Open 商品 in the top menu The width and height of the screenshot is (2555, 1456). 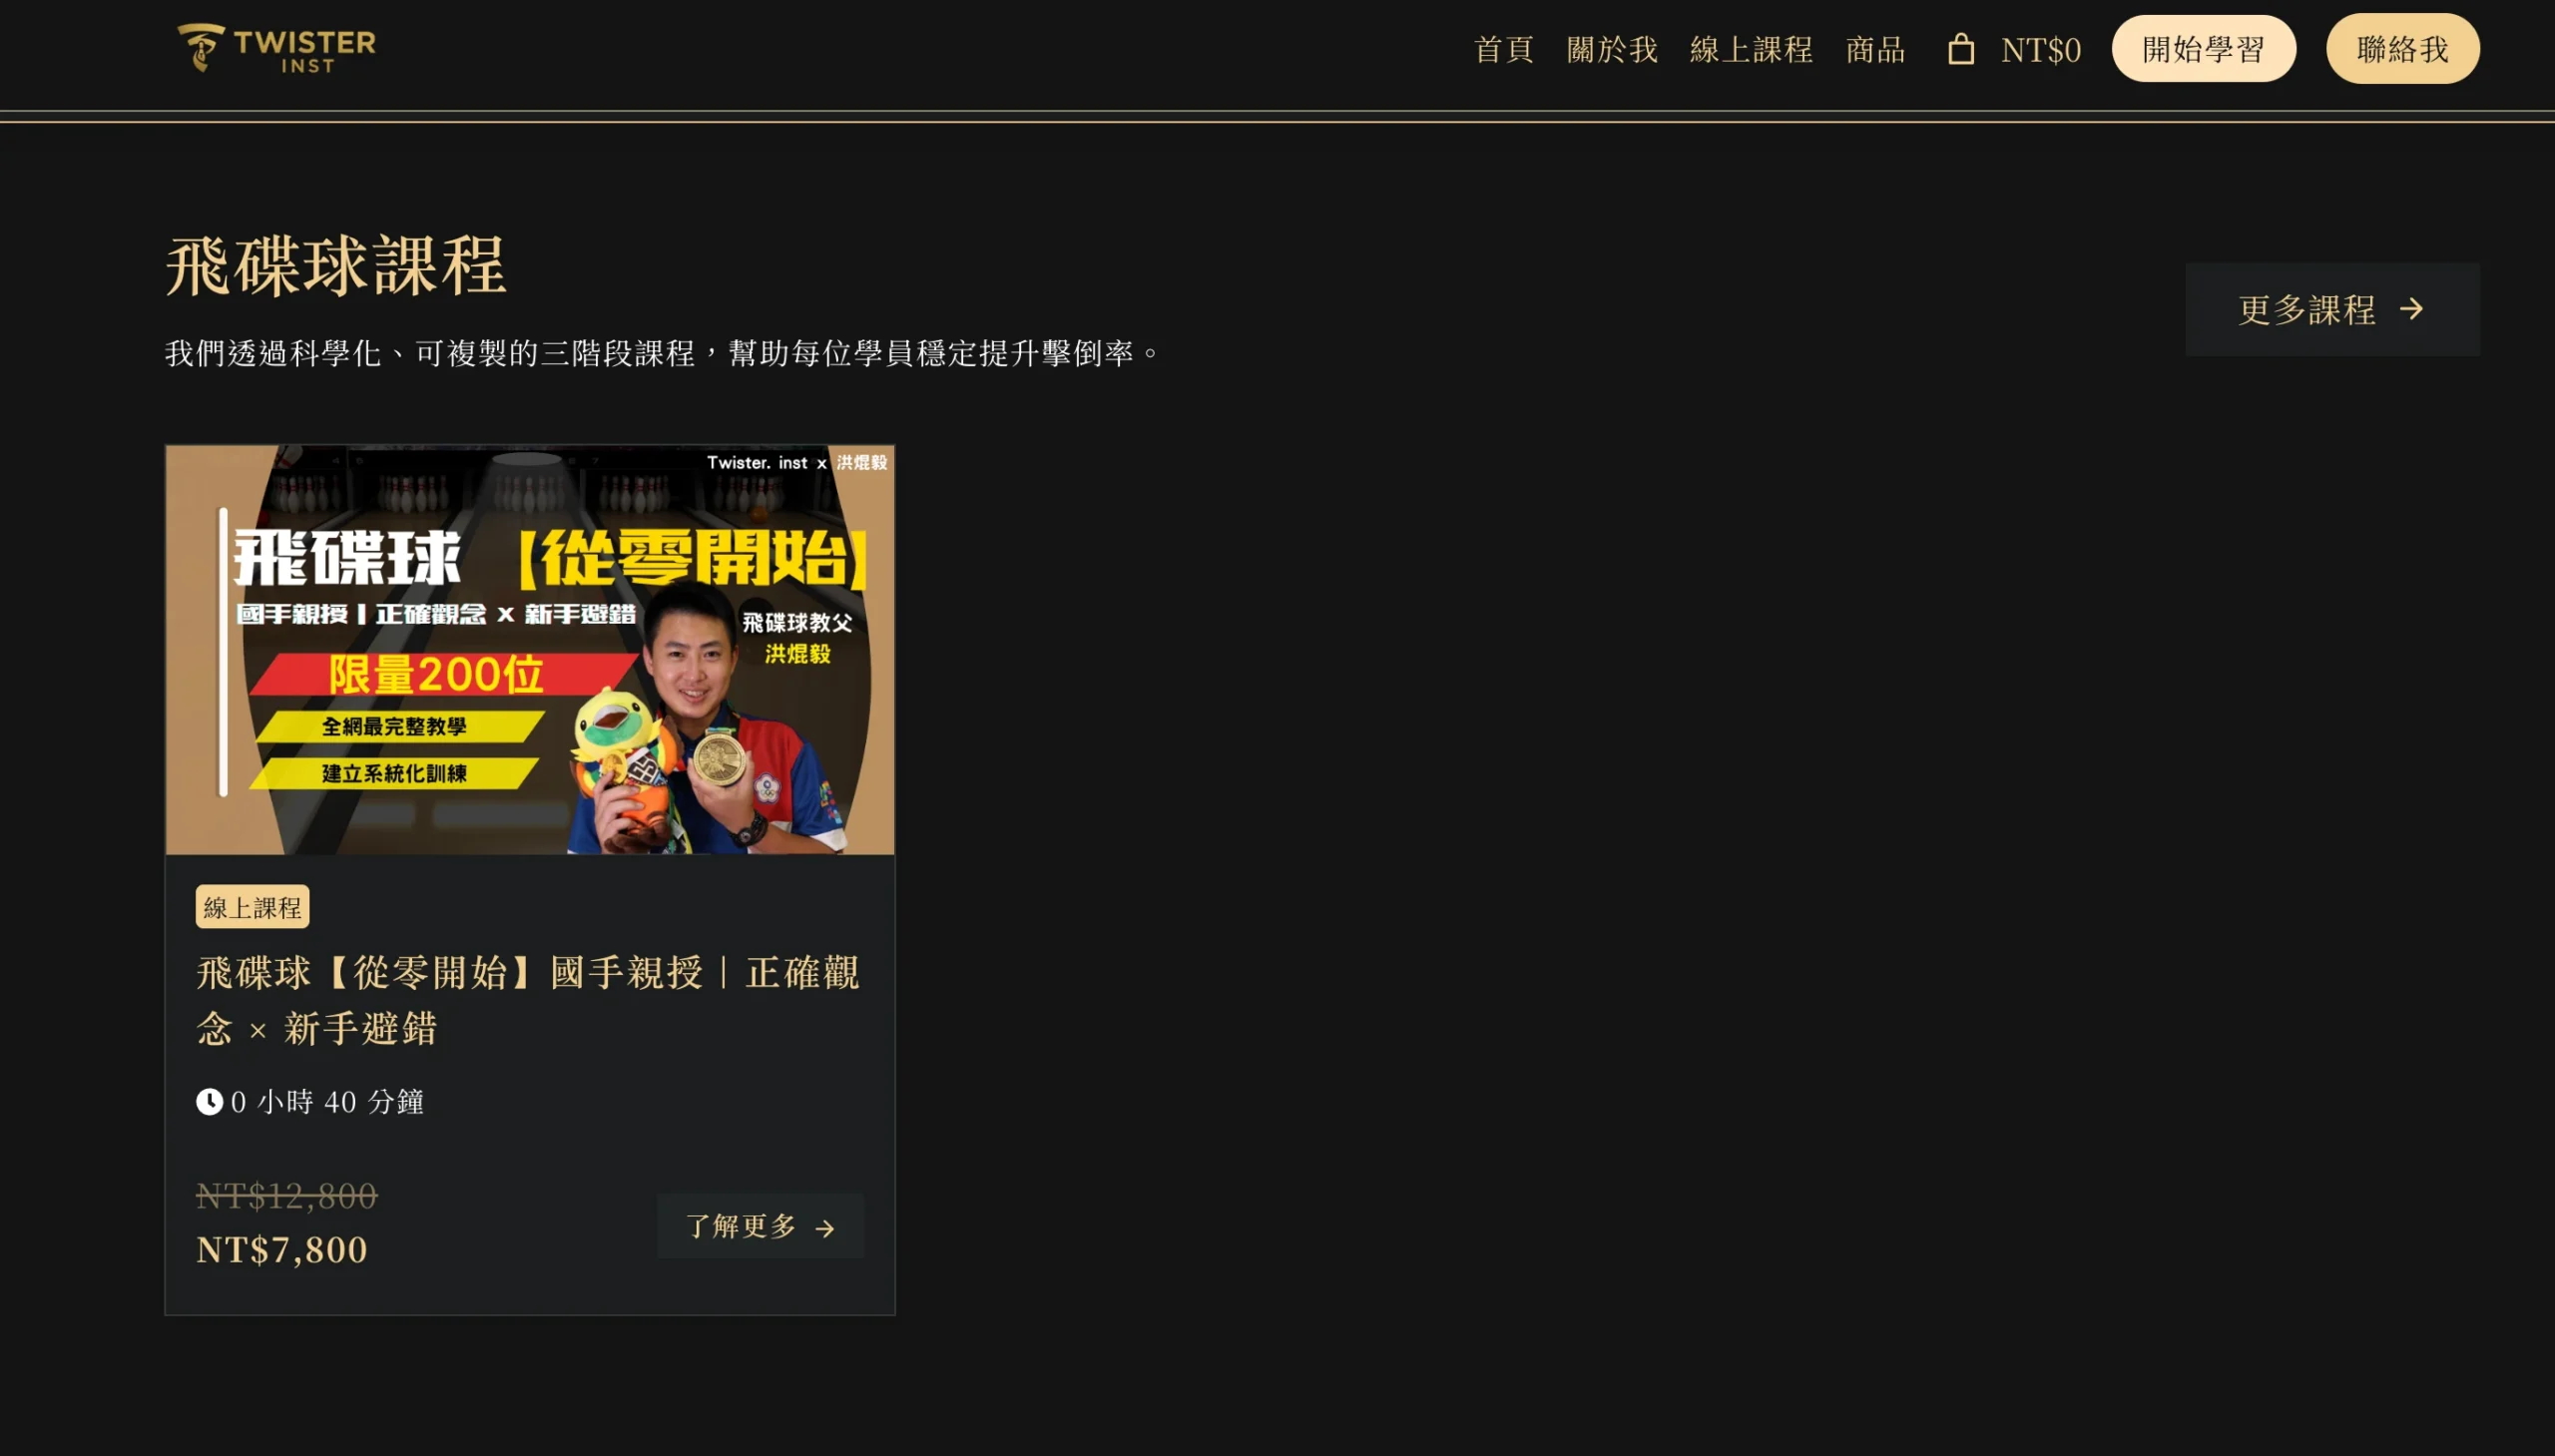click(x=1875, y=49)
